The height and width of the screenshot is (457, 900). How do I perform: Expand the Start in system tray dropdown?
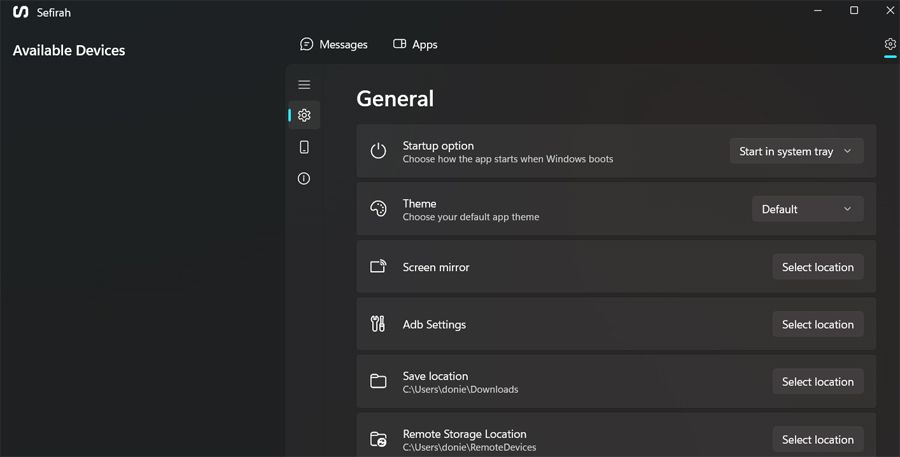pos(796,151)
